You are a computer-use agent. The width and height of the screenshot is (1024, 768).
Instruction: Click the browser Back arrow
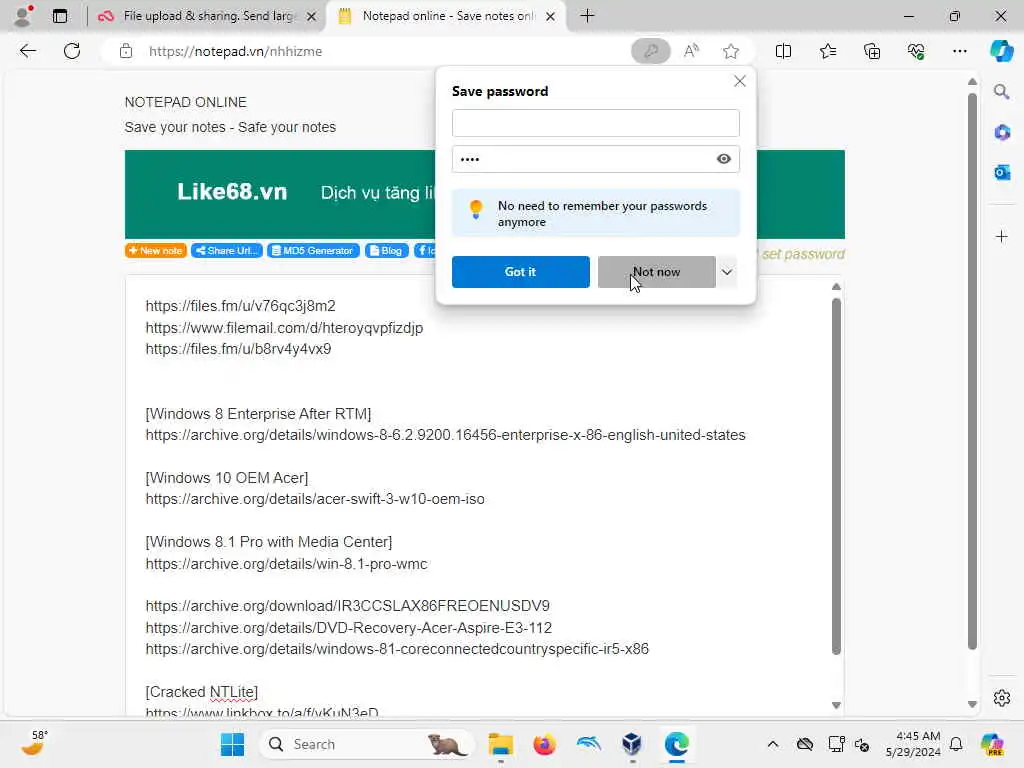click(x=27, y=51)
